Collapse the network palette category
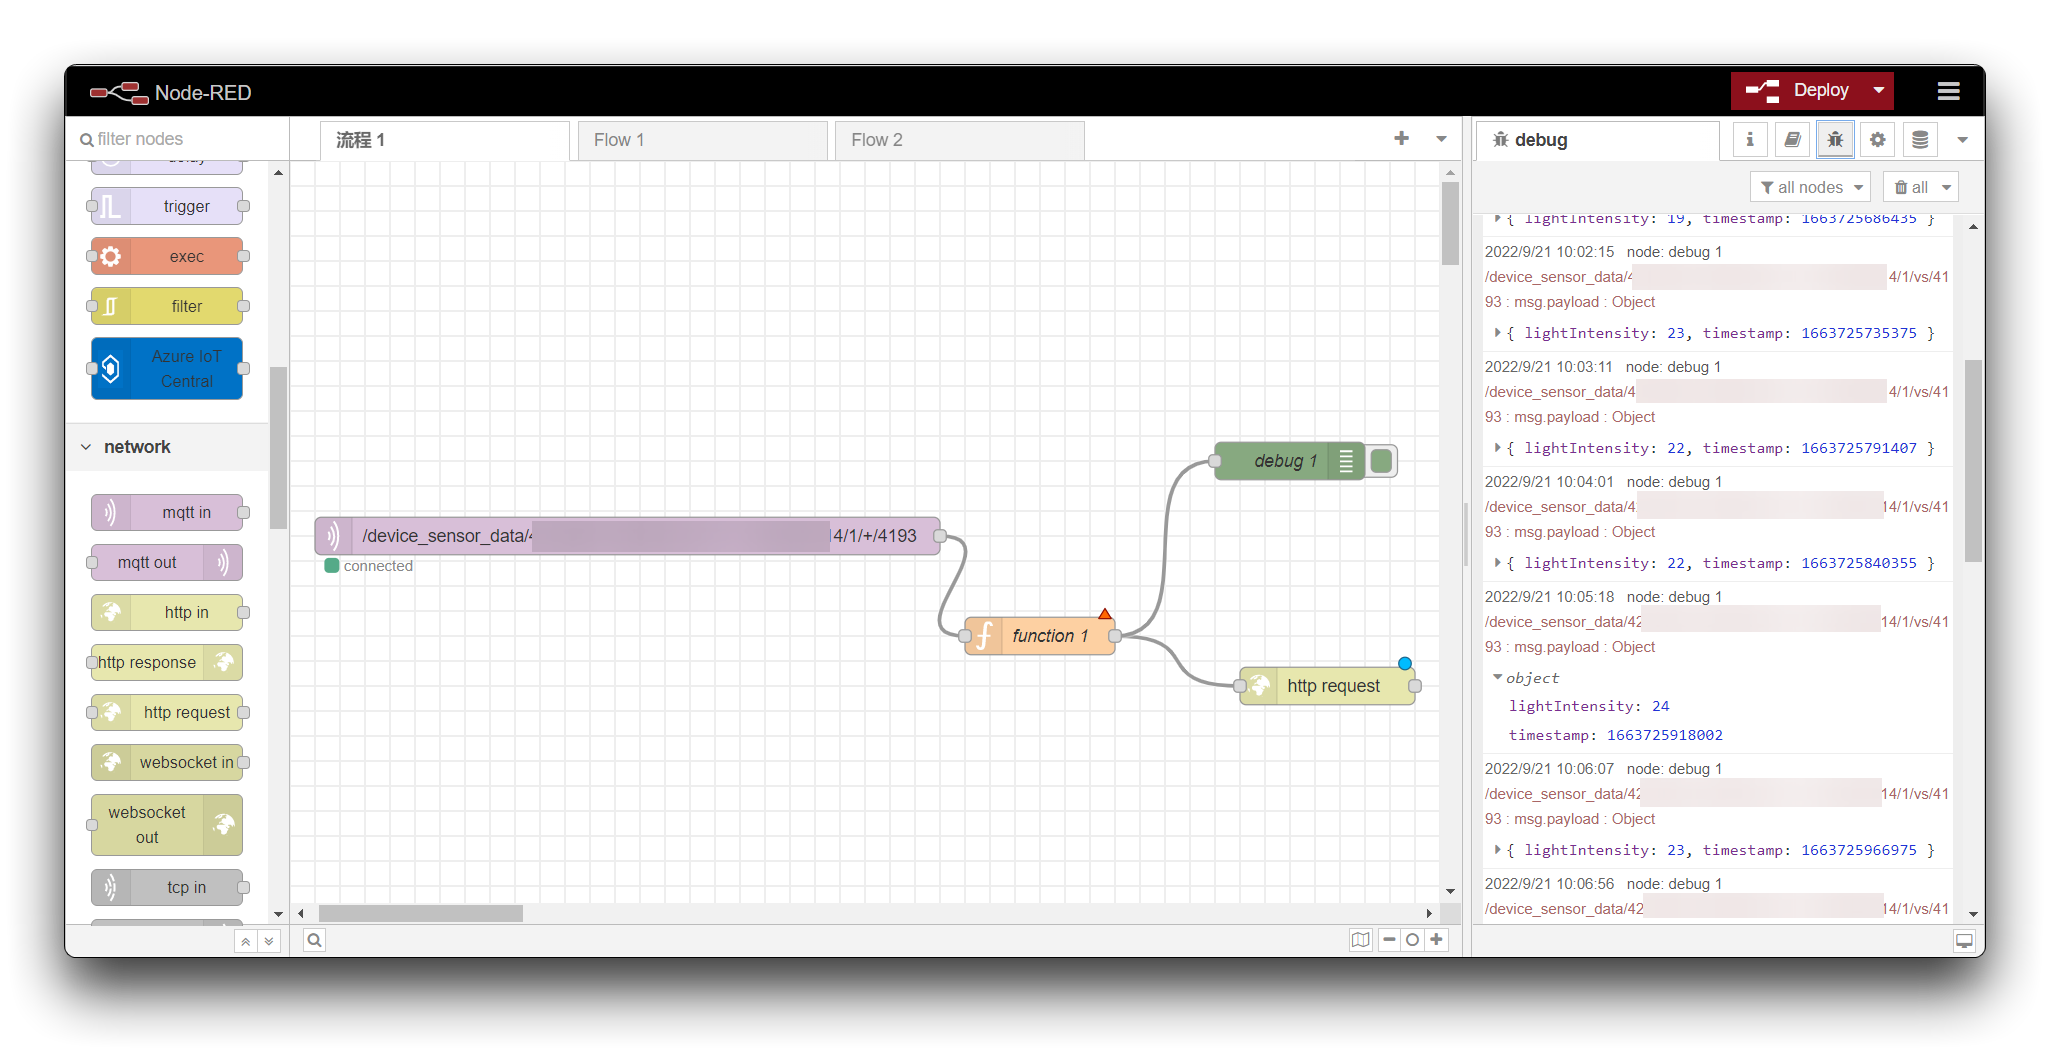 point(168,447)
